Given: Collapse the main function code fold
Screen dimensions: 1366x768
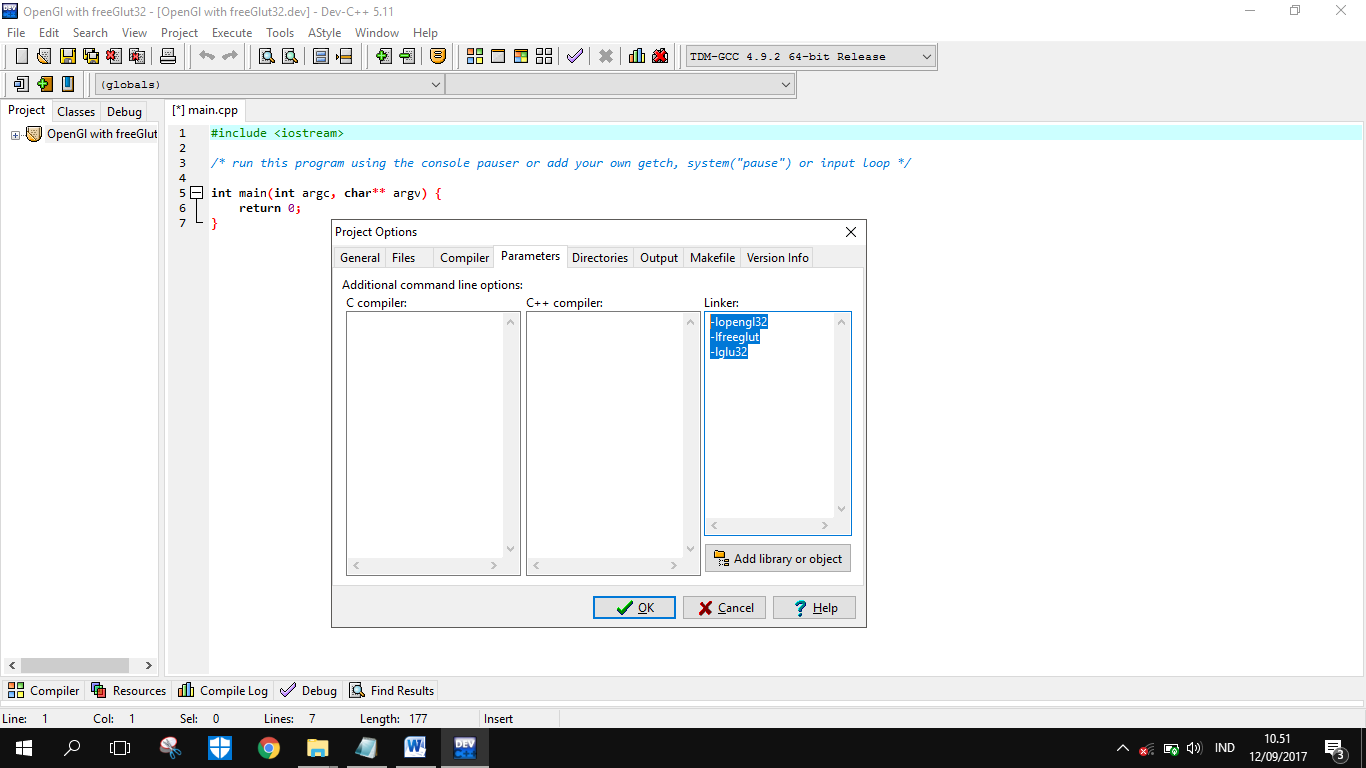Looking at the screenshot, I should [197, 193].
